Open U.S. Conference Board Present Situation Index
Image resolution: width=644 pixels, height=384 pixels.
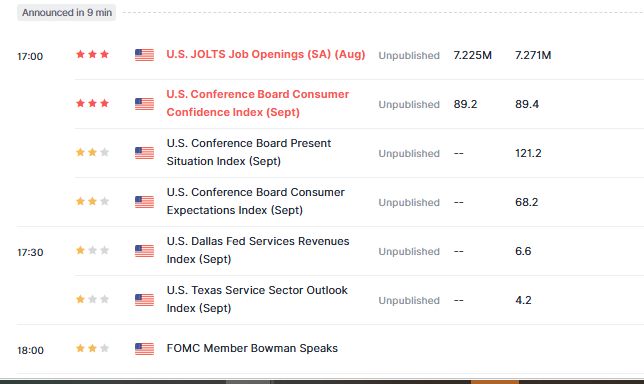point(248,152)
